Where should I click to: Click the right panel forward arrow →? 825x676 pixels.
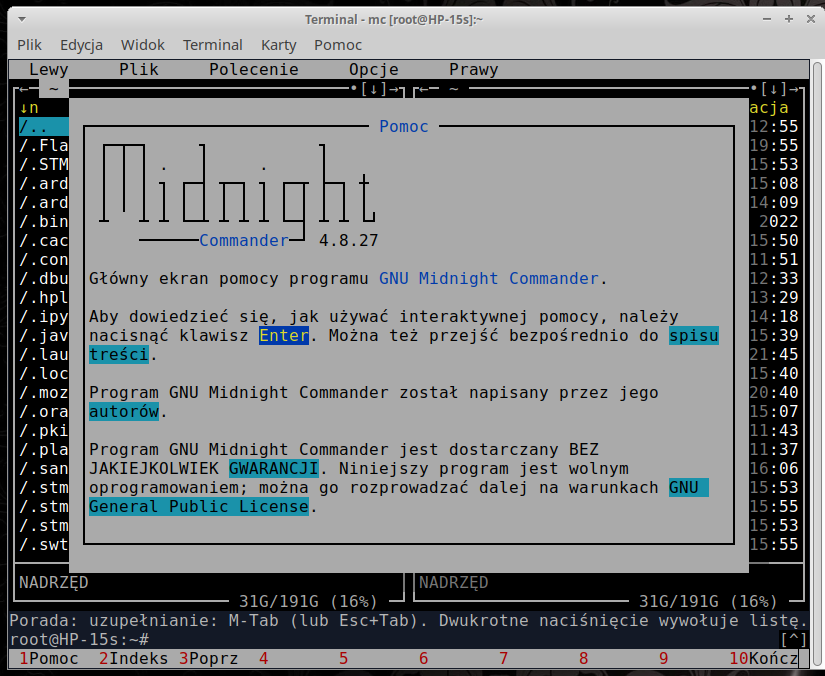pyautogui.click(x=793, y=89)
